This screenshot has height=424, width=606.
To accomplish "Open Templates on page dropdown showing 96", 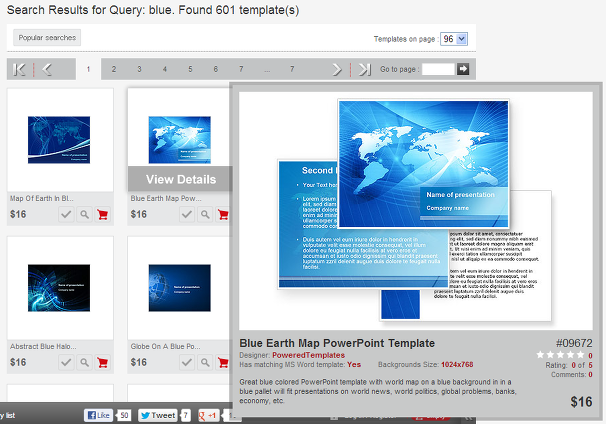I will [454, 39].
